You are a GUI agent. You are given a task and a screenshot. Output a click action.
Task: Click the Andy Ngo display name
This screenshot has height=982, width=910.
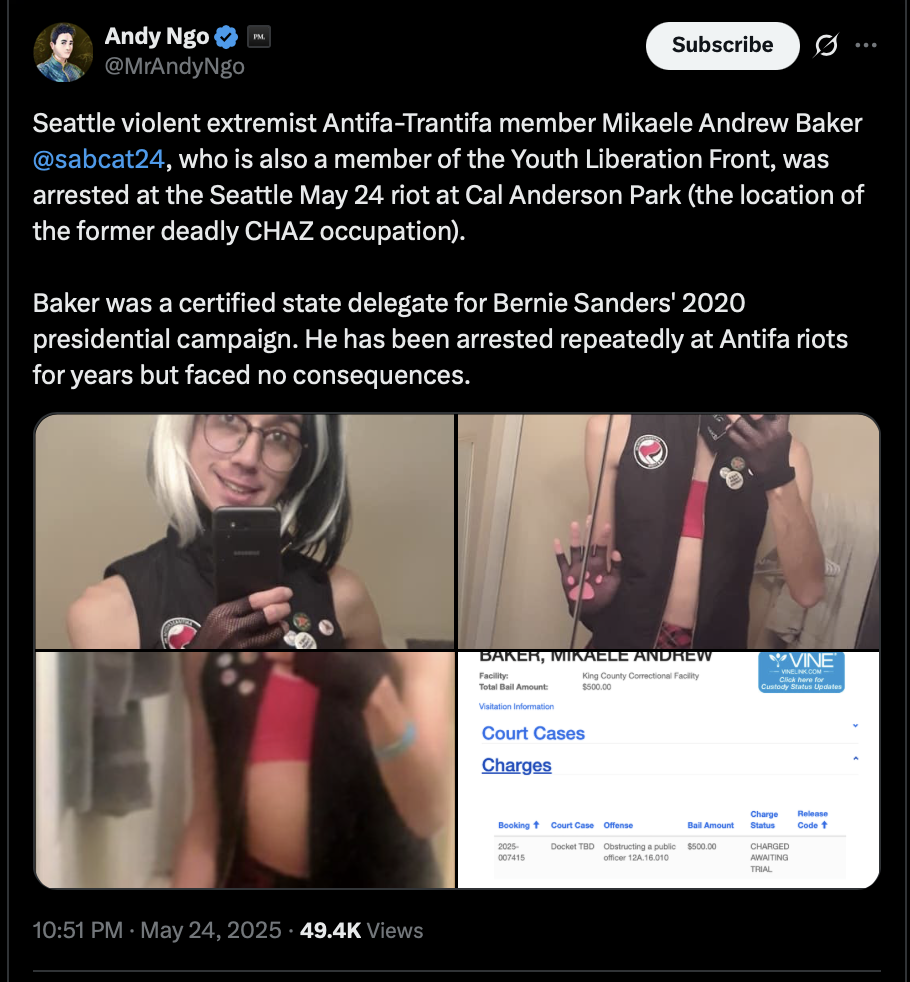point(157,36)
